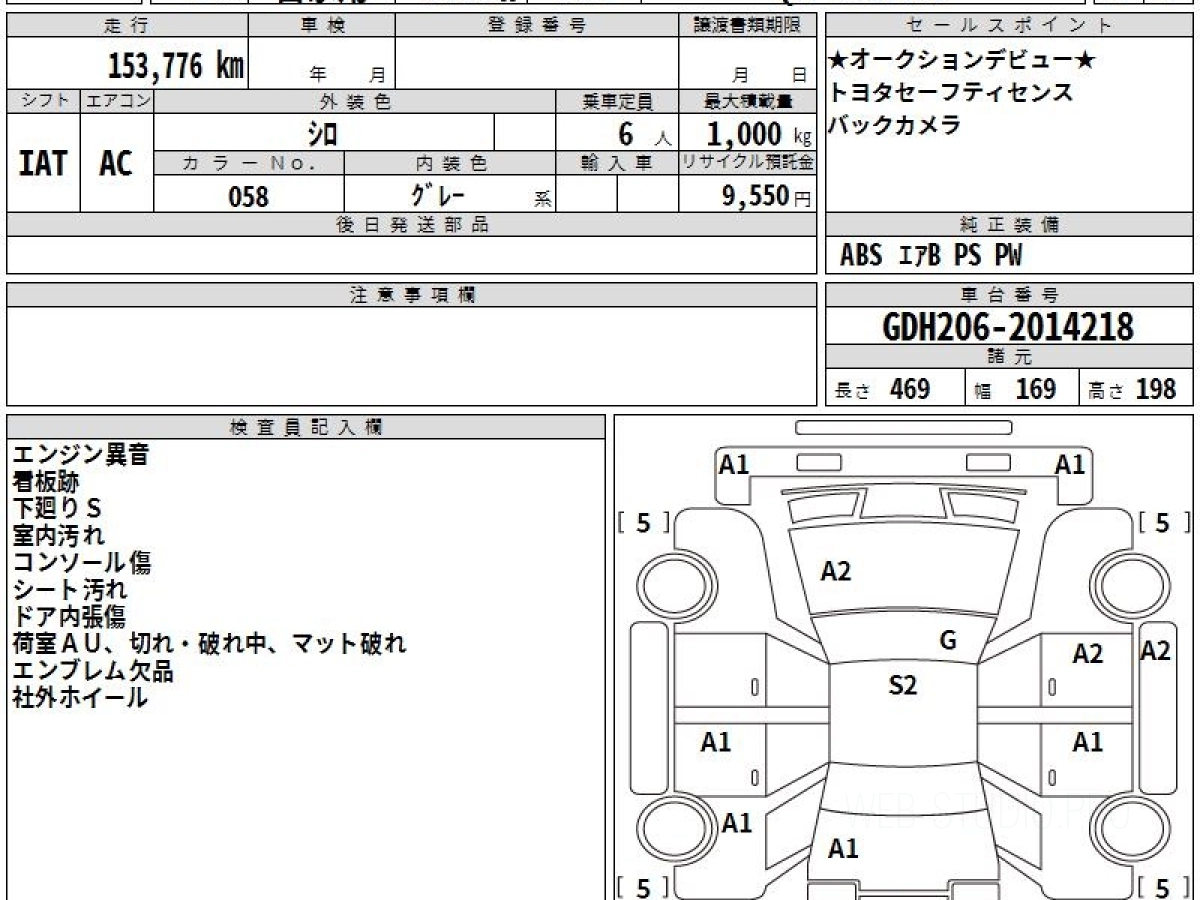Click the G mark on the windshield

tap(948, 640)
